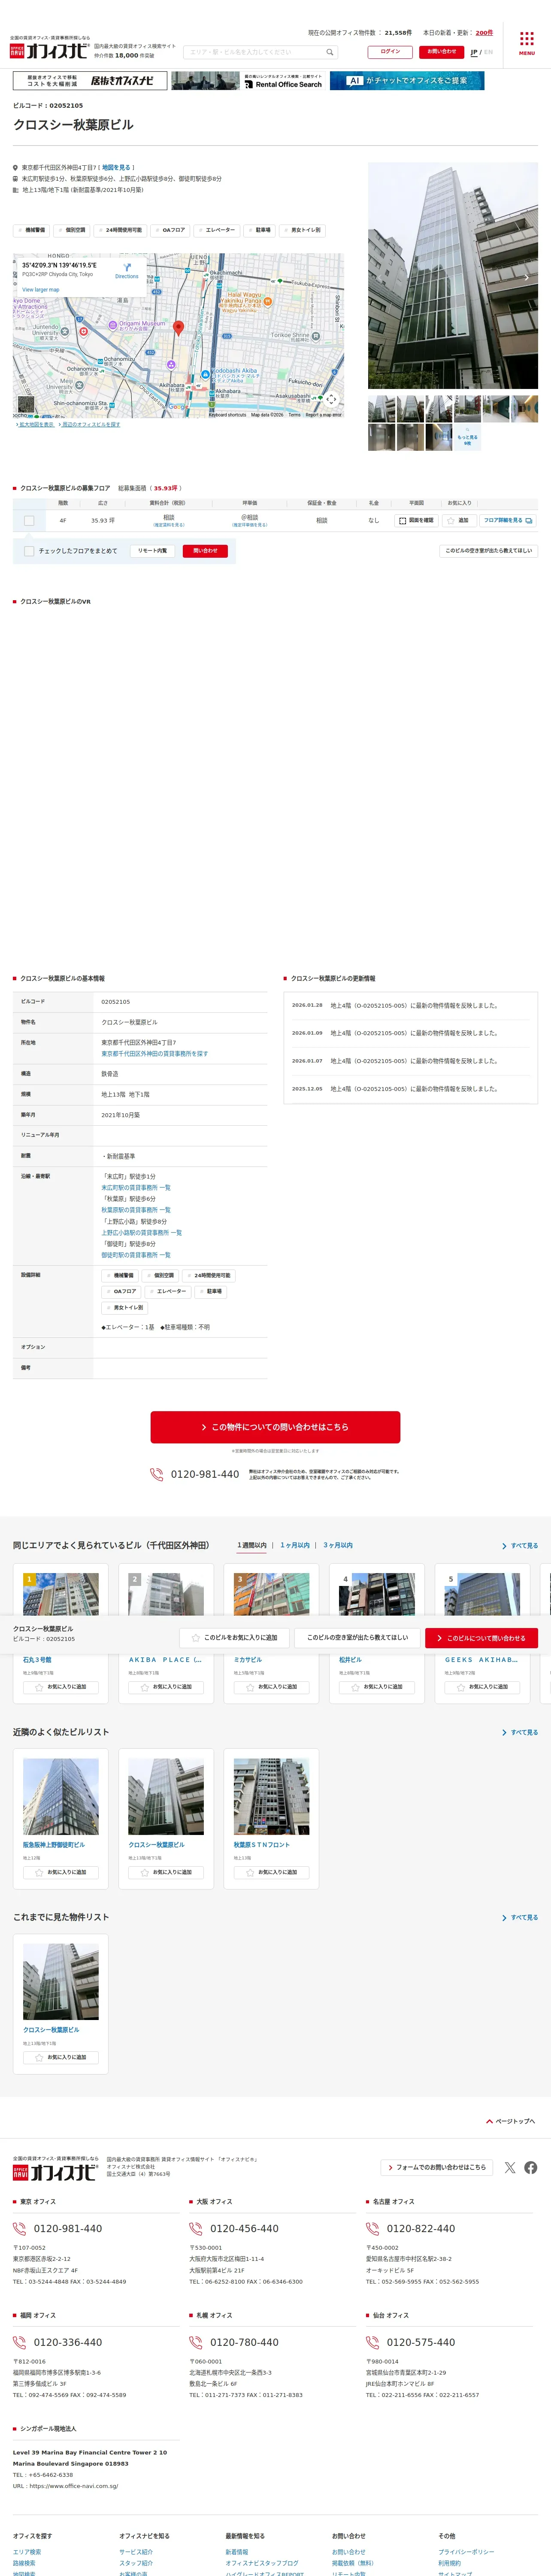Click the red お問い合わせ header button
The height and width of the screenshot is (2576, 551).
click(x=441, y=51)
